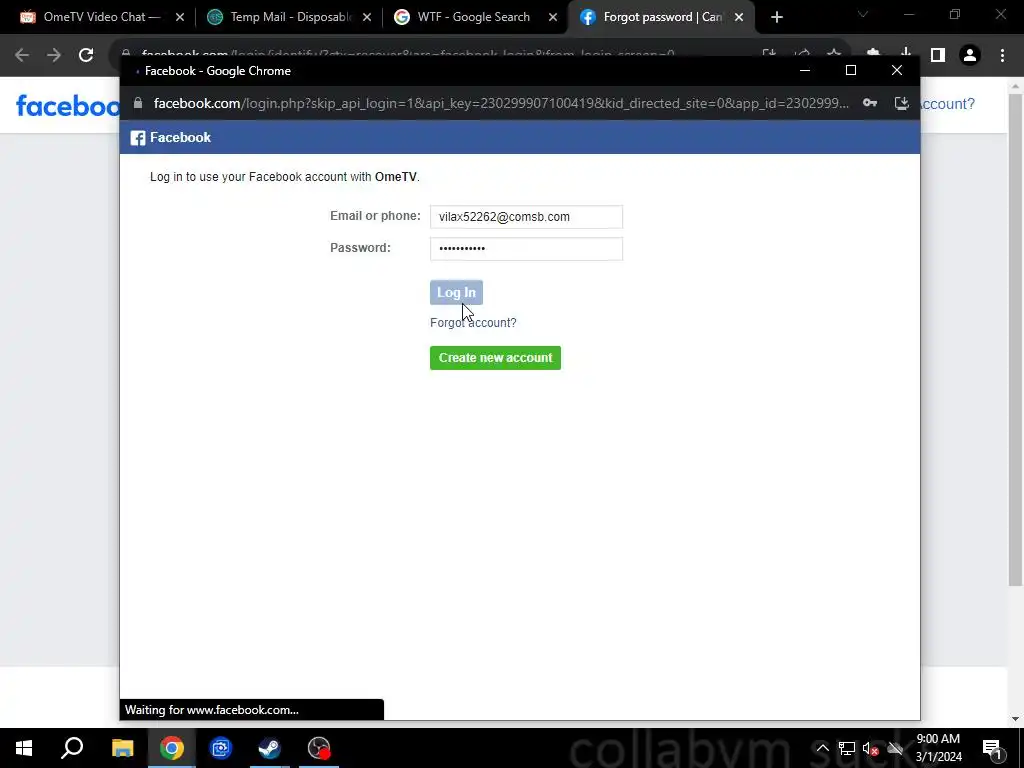Click the Chrome taskbar icon

coord(172,748)
